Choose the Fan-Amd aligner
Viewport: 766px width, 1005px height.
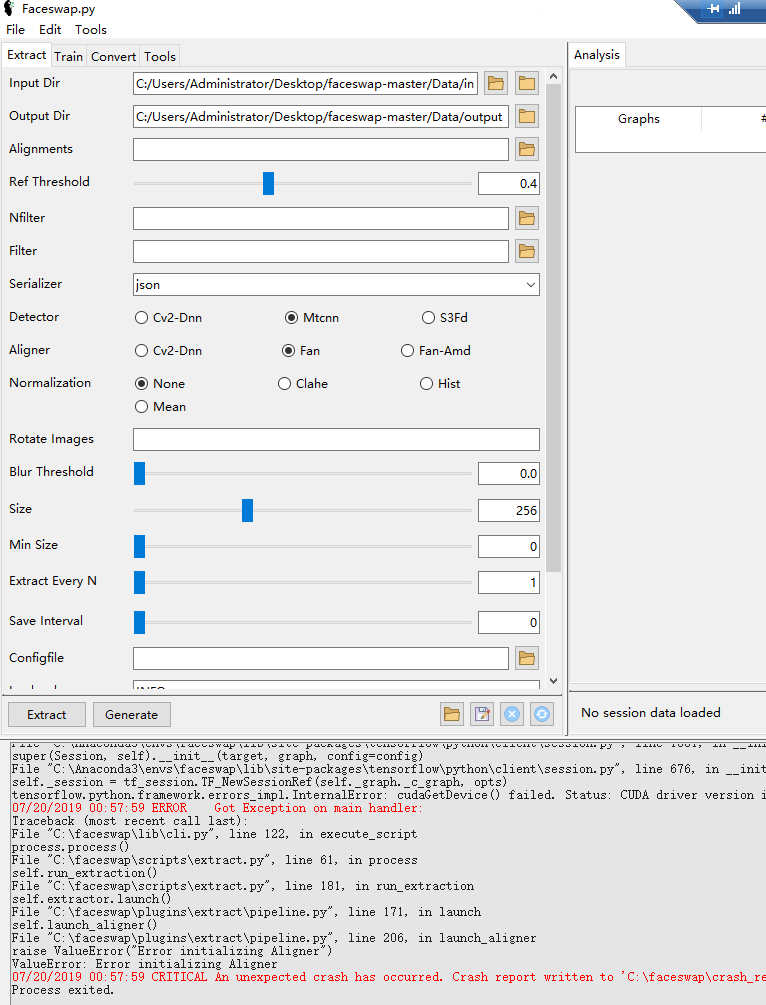point(436,351)
